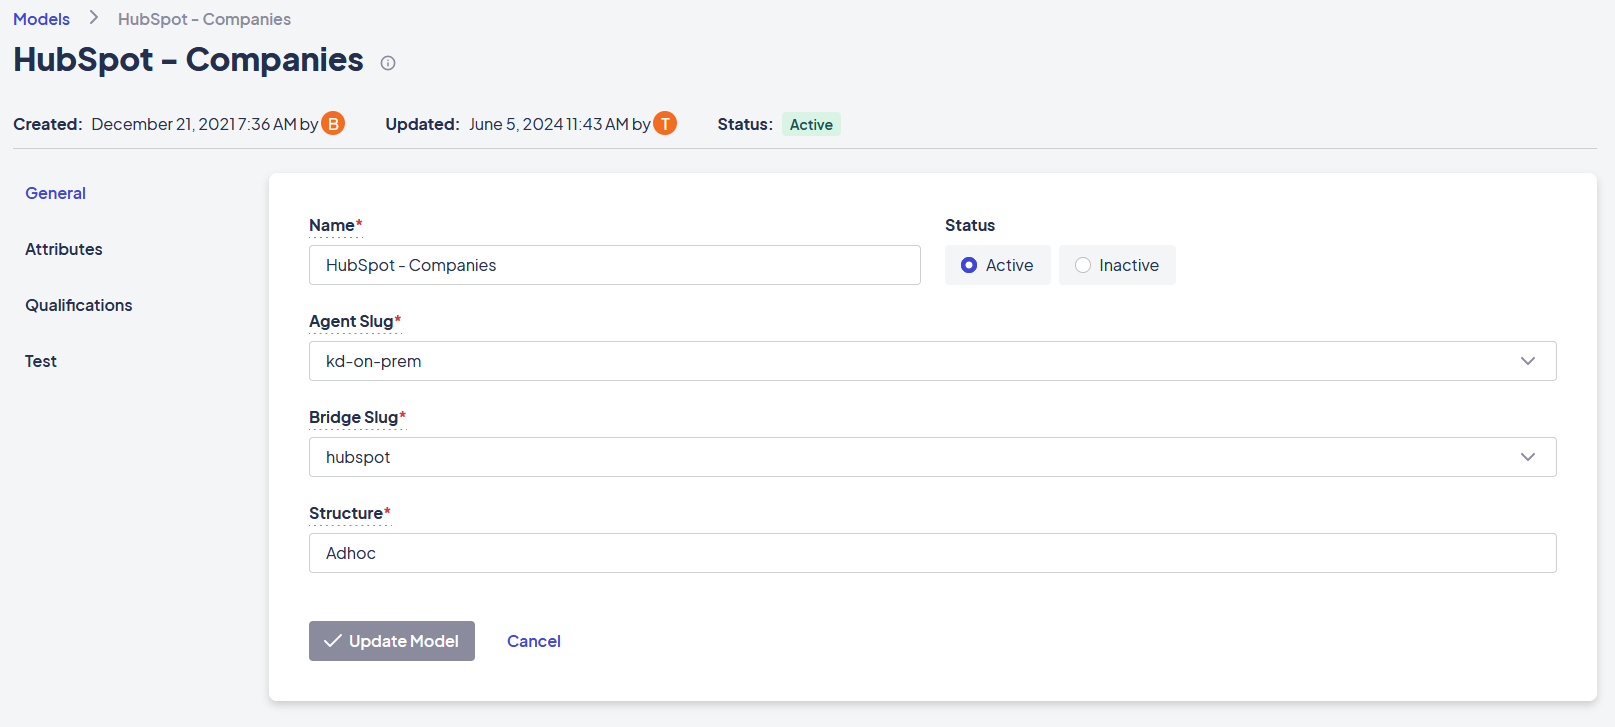Go to the Qualifications tab
The height and width of the screenshot is (727, 1615).
[x=79, y=305]
